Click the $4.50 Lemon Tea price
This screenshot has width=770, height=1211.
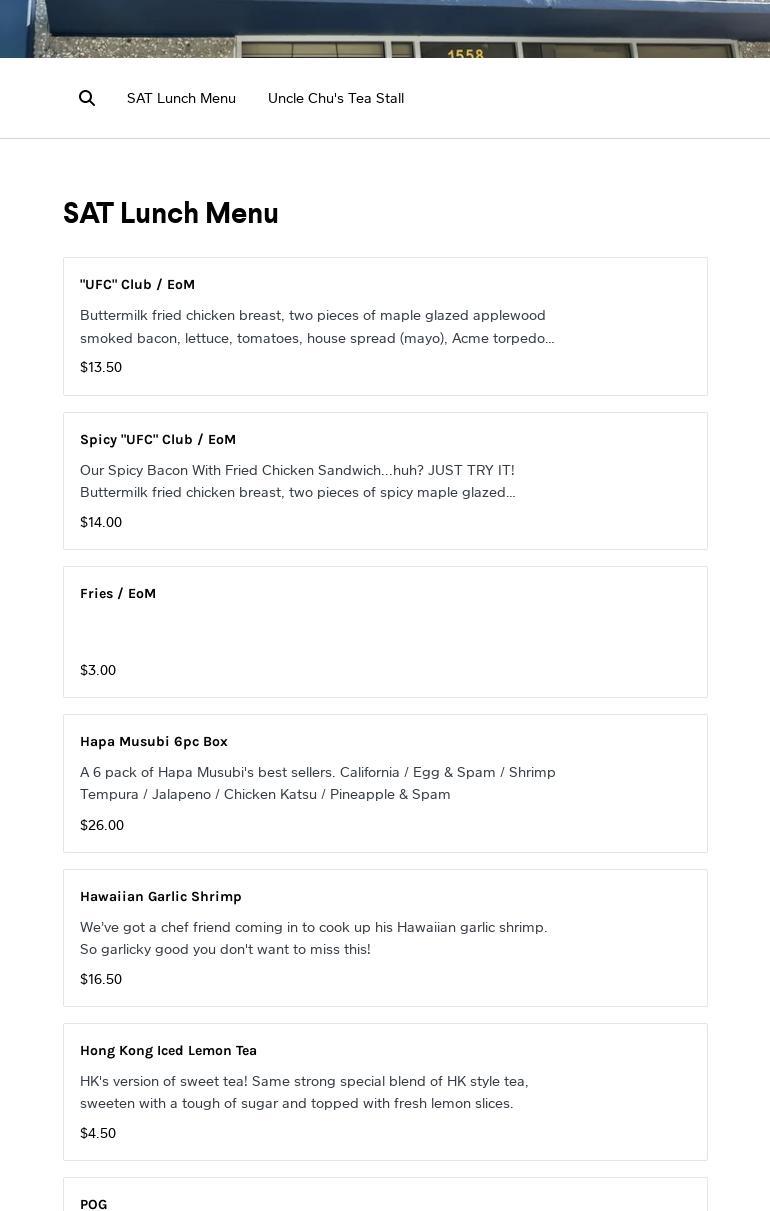click(x=98, y=1133)
